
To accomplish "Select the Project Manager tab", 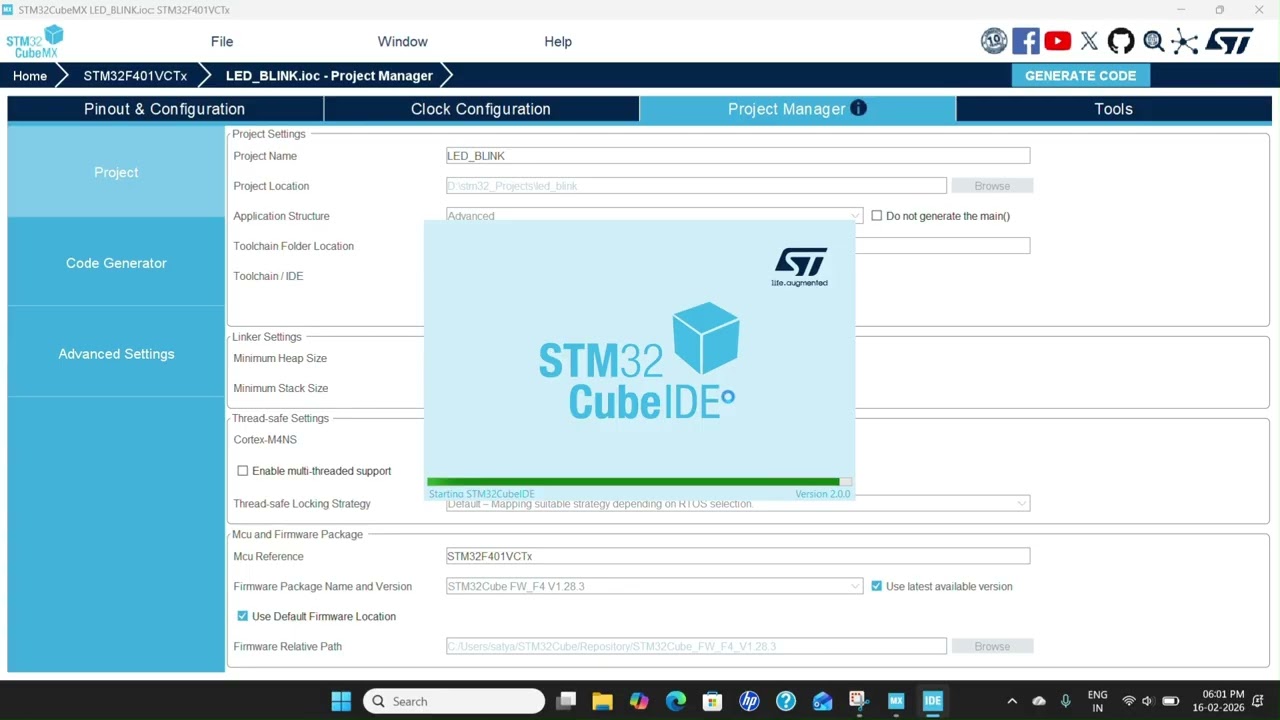I will coord(797,109).
